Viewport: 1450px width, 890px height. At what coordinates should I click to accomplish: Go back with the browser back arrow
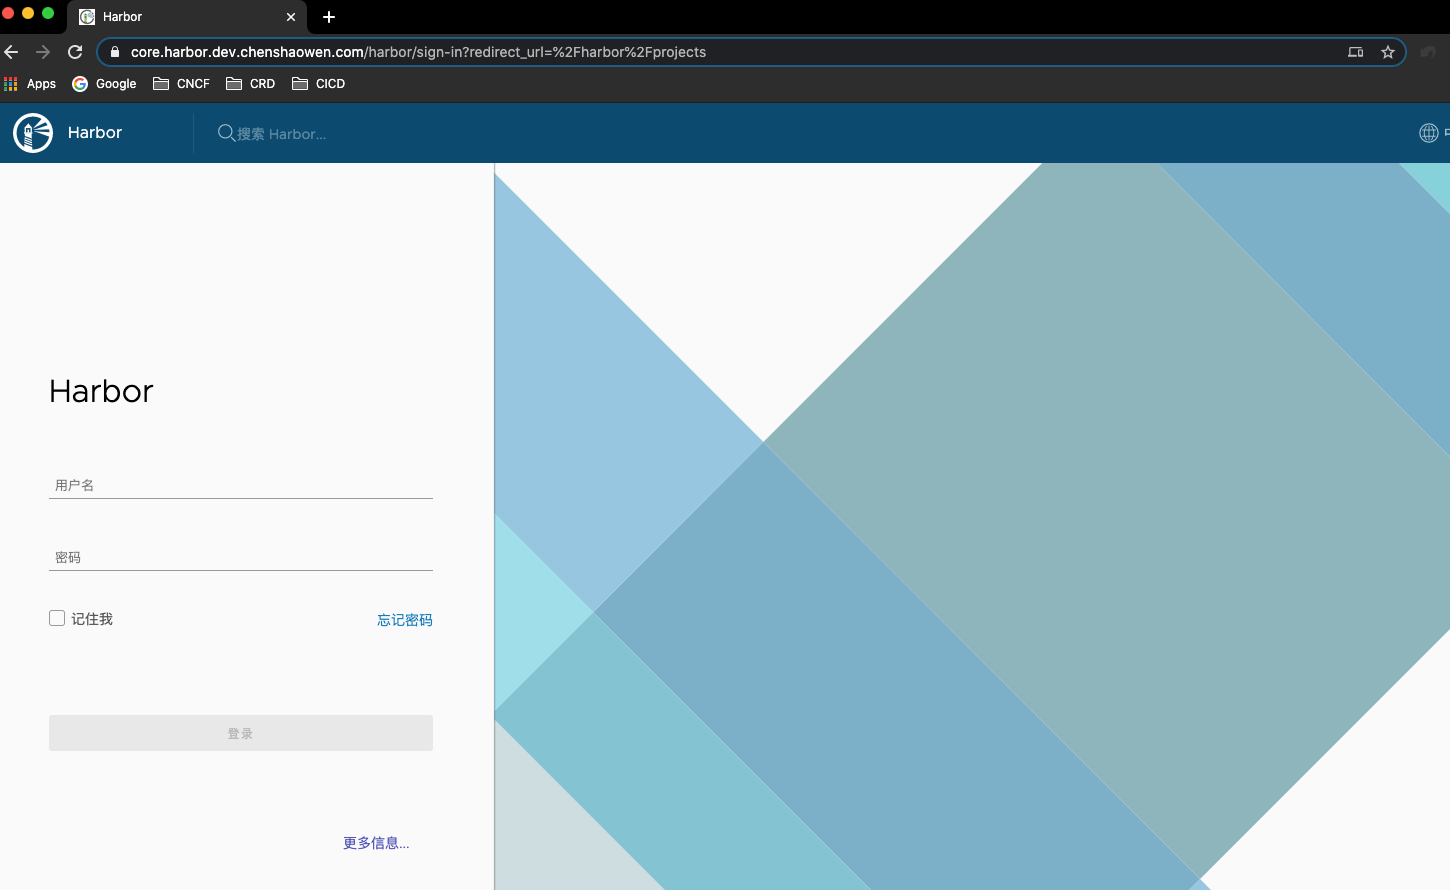tap(11, 52)
